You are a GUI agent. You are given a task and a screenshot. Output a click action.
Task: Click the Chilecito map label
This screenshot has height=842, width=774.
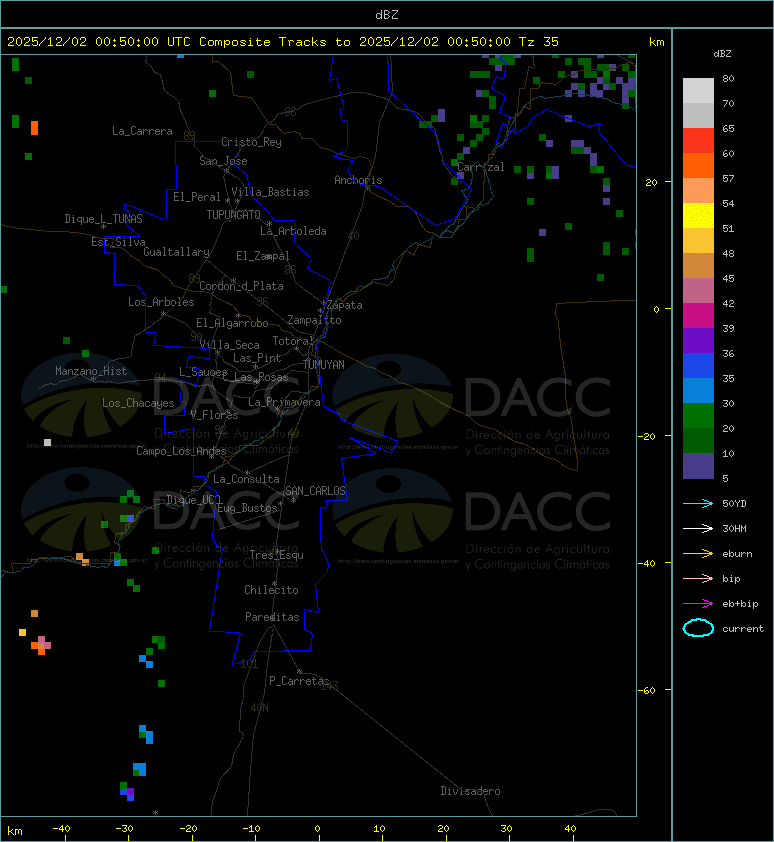(x=271, y=590)
